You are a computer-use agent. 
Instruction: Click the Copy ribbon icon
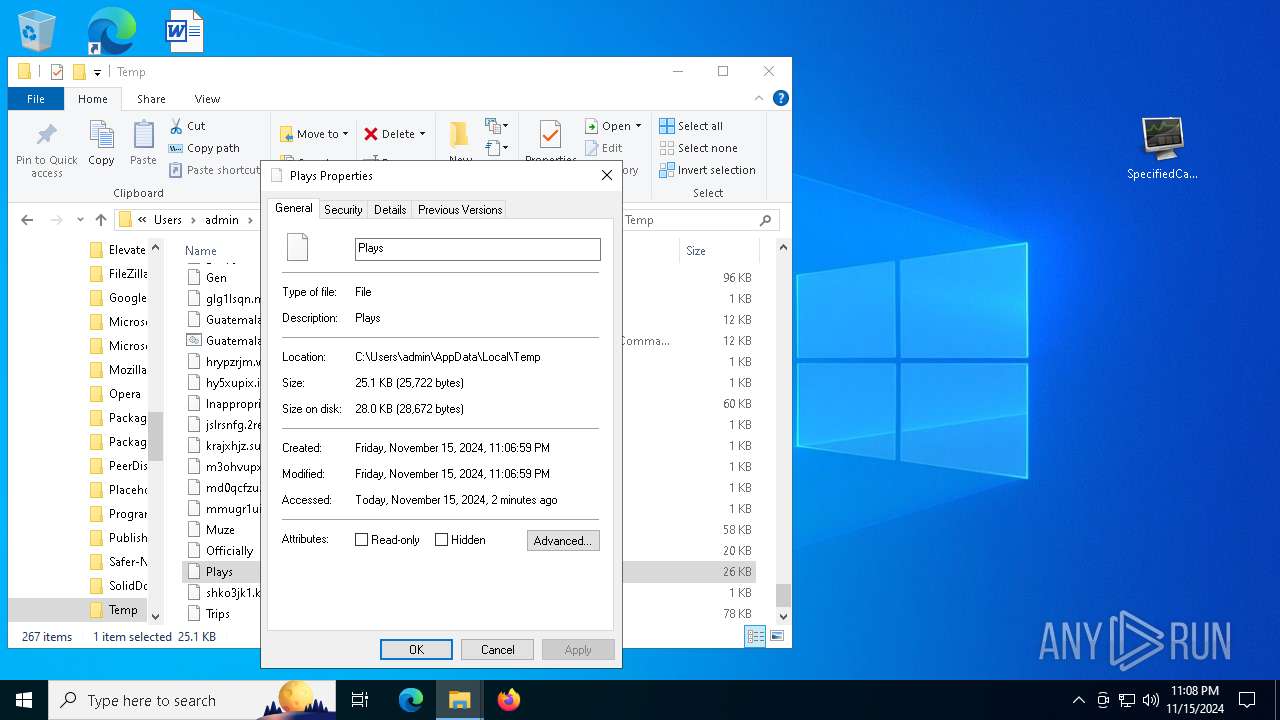pyautogui.click(x=101, y=135)
